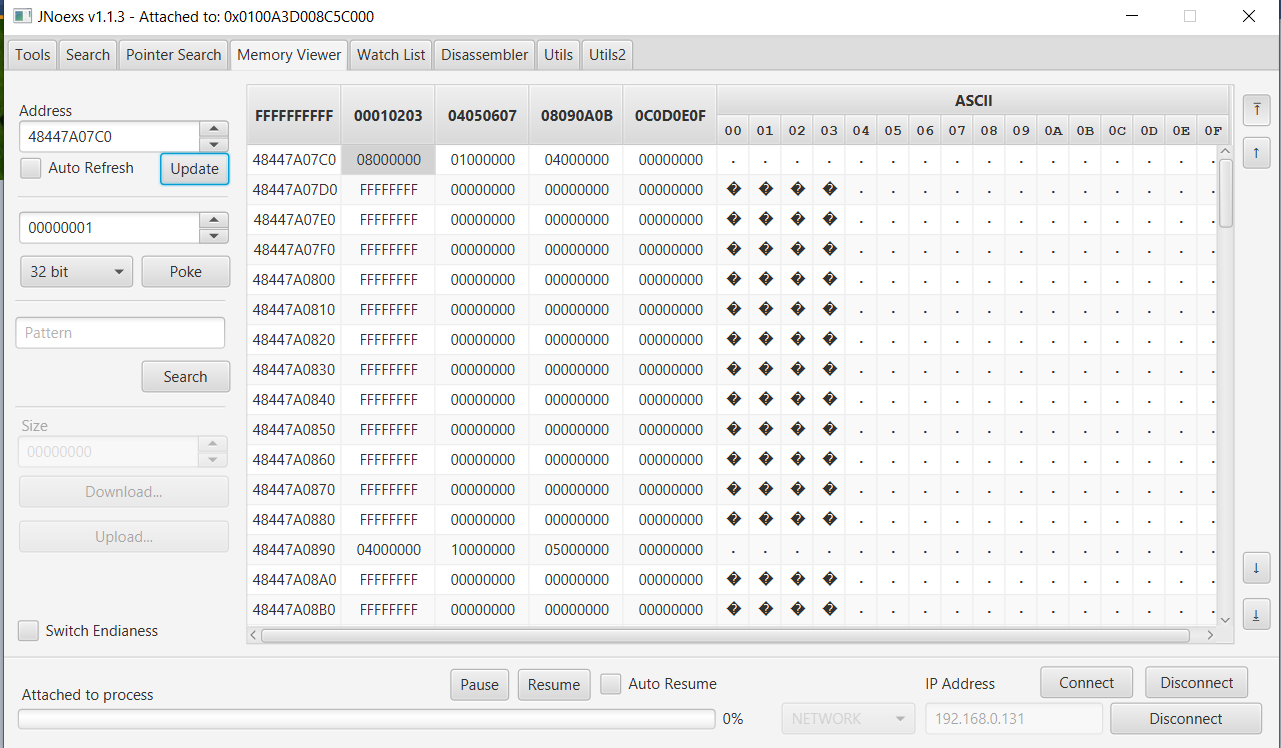Screen dimensions: 1281x748
Task: Click the progress bar showing 0%
Action: pos(366,719)
